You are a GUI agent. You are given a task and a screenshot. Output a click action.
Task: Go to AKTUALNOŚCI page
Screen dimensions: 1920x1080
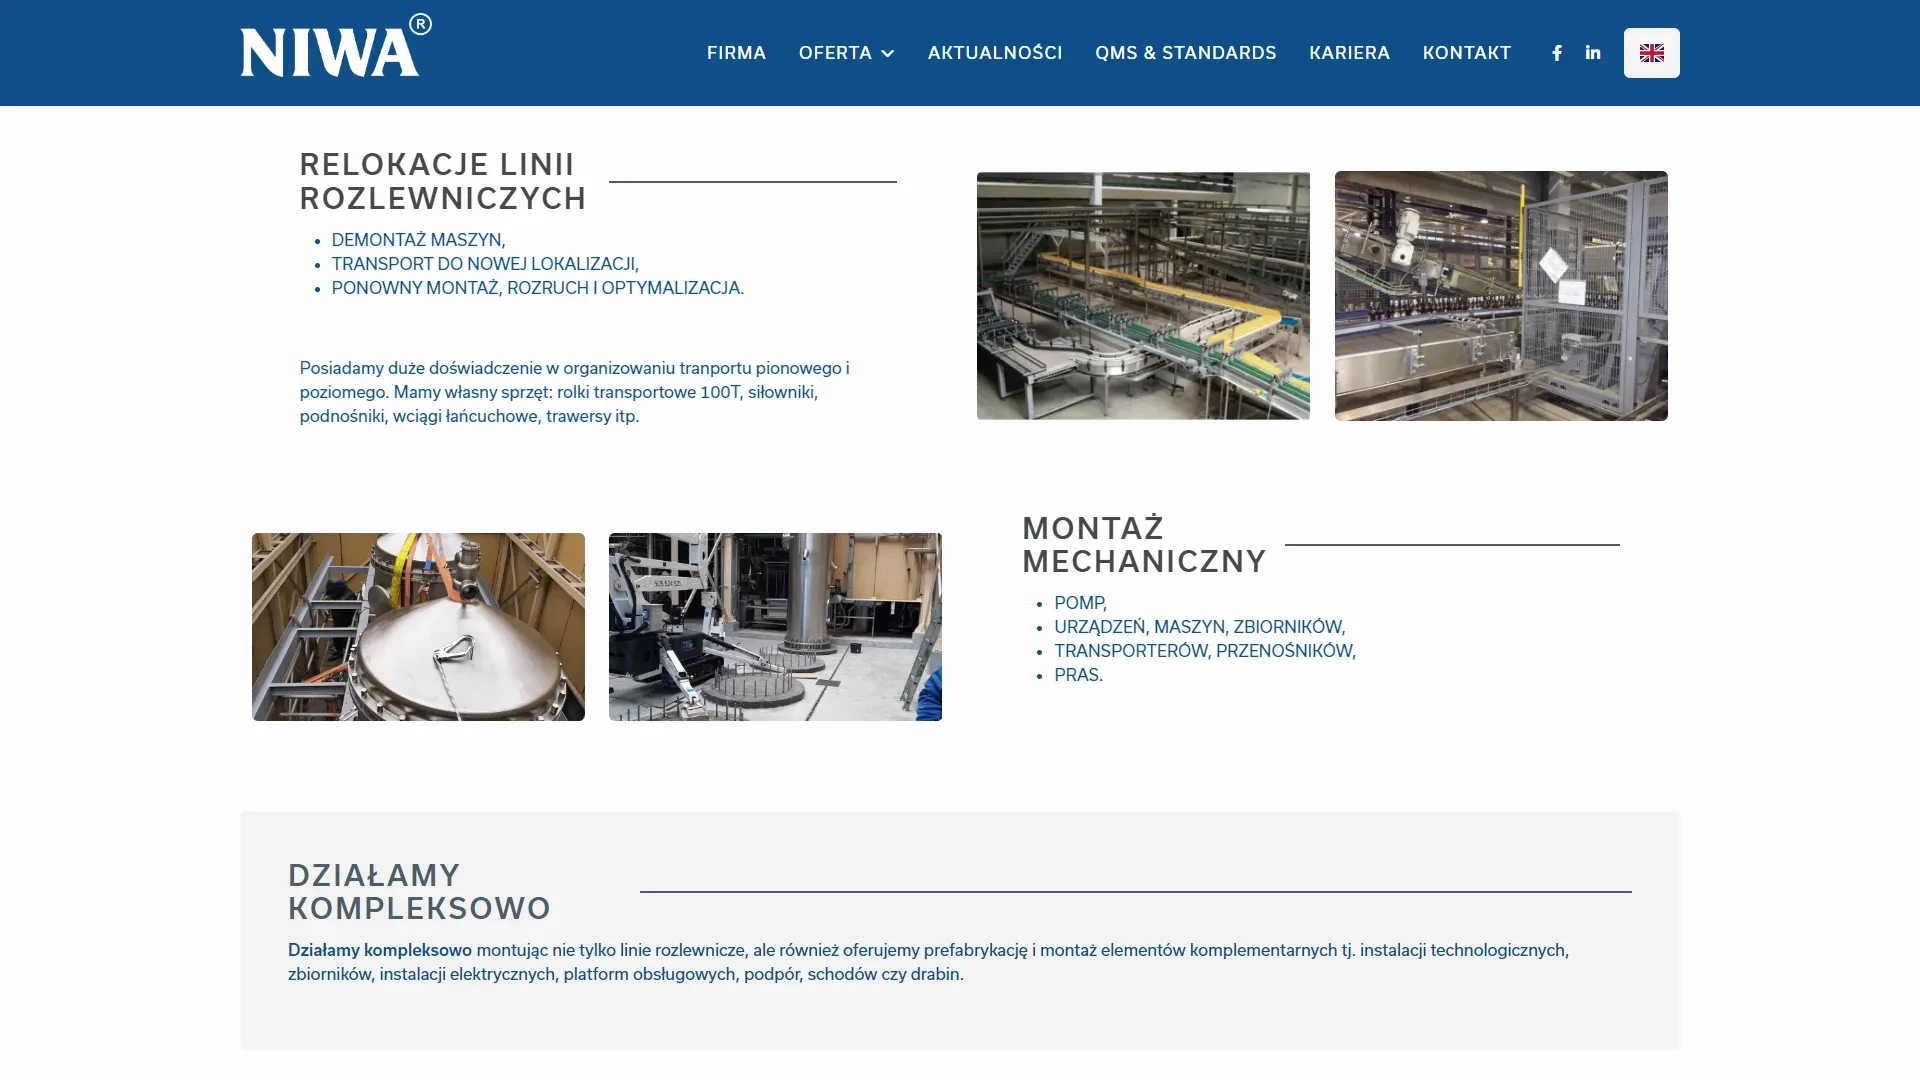[995, 53]
